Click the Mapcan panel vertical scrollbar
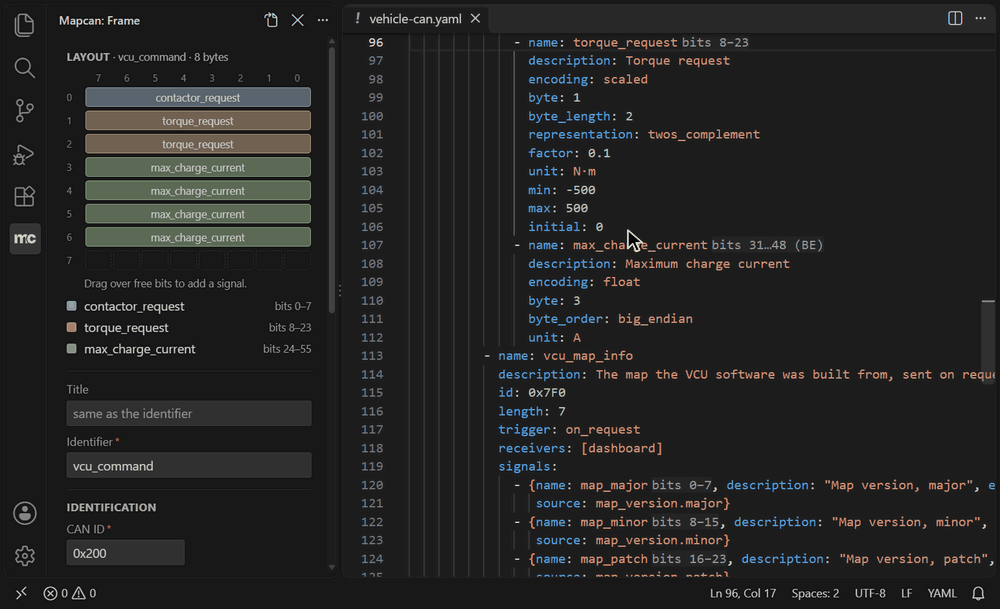The height and width of the screenshot is (609, 1000). 332,179
